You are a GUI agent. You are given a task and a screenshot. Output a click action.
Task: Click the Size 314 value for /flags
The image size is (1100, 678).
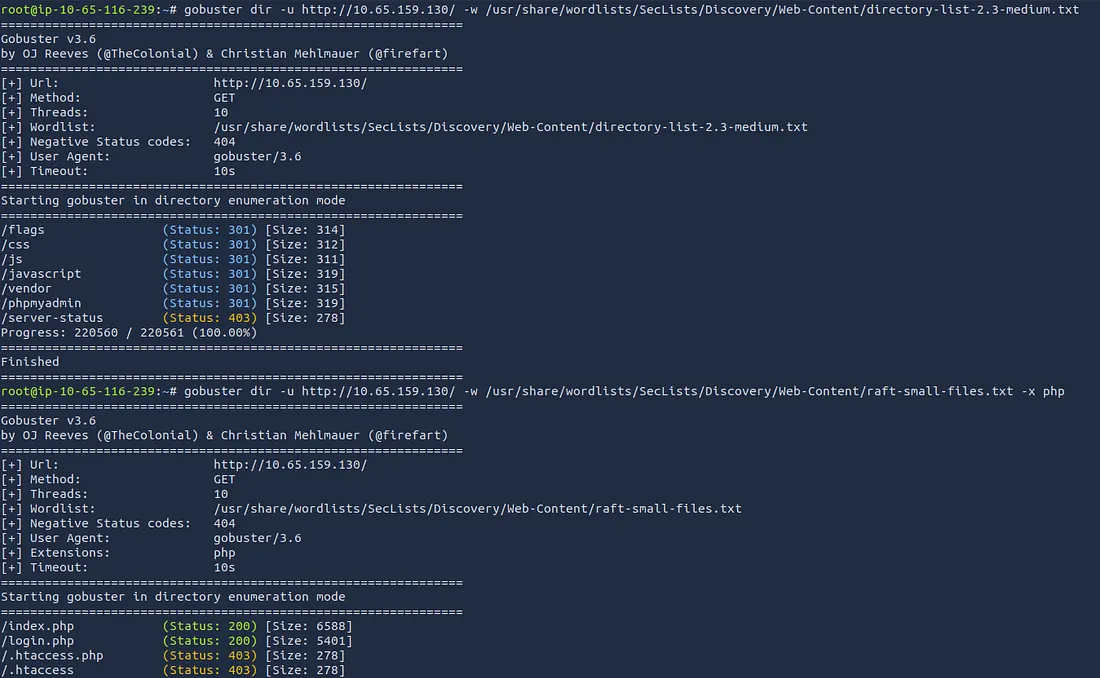click(x=304, y=230)
